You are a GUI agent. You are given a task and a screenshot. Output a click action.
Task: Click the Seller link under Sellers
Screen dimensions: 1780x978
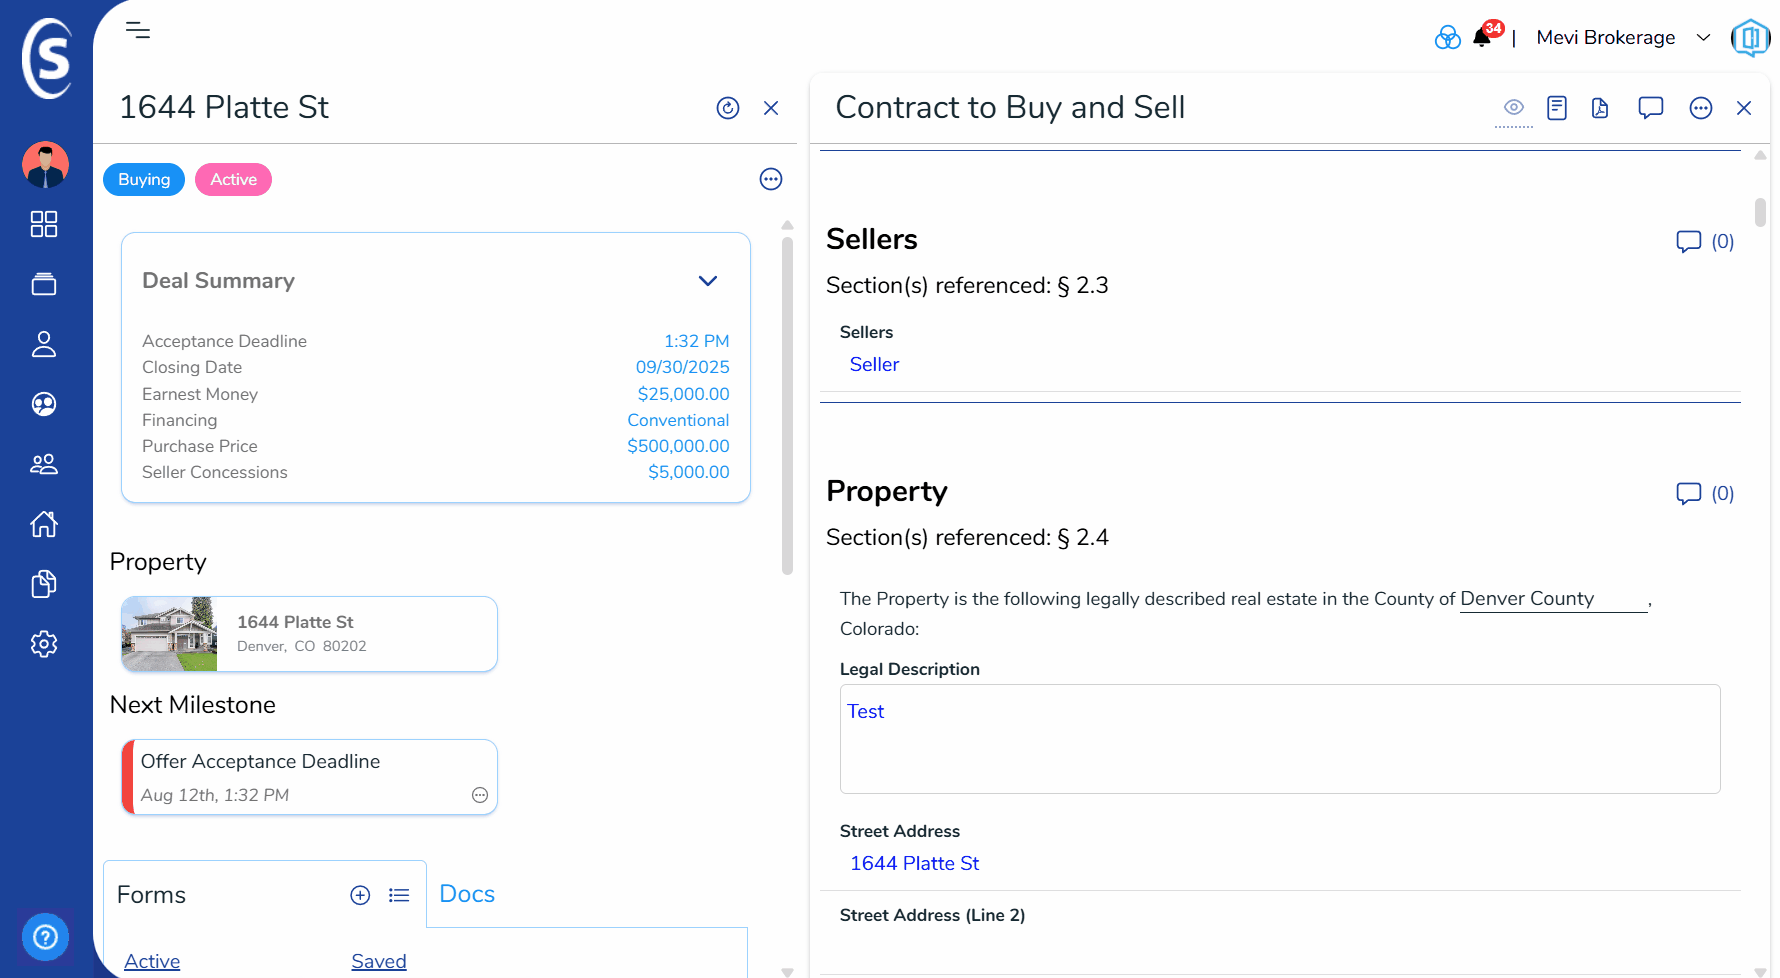tap(874, 365)
